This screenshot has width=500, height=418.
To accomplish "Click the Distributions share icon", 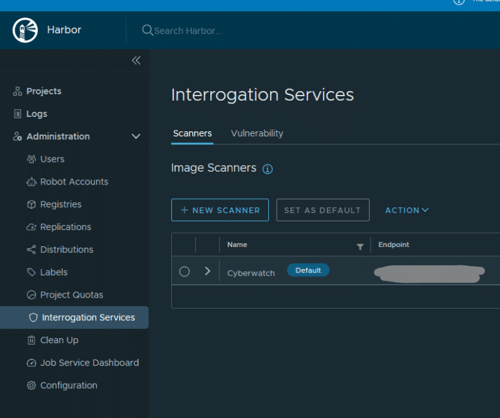I will click(31, 250).
